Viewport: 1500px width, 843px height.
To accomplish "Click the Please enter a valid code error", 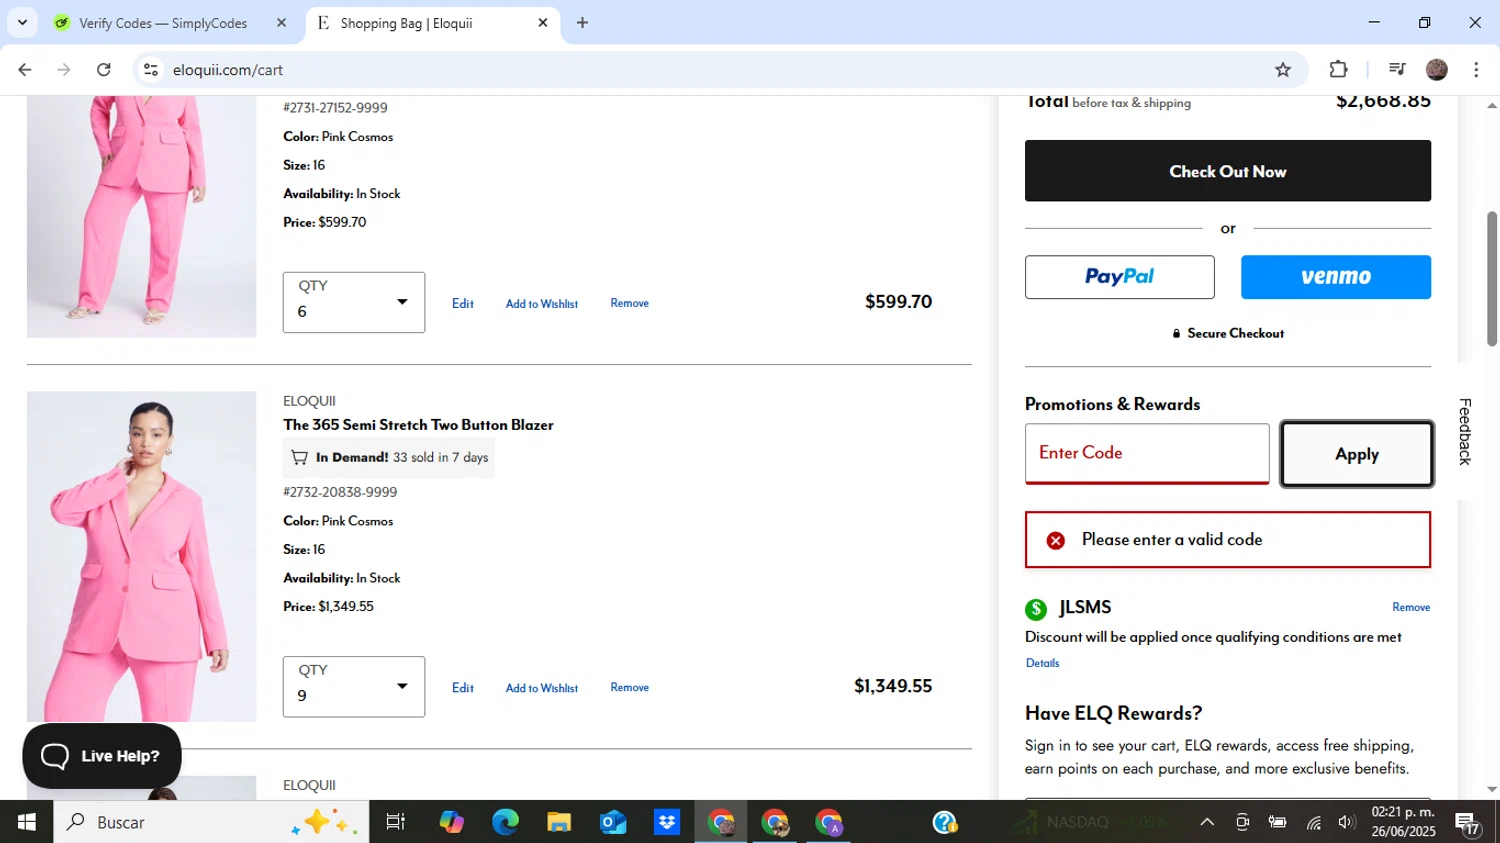I will click(1227, 540).
